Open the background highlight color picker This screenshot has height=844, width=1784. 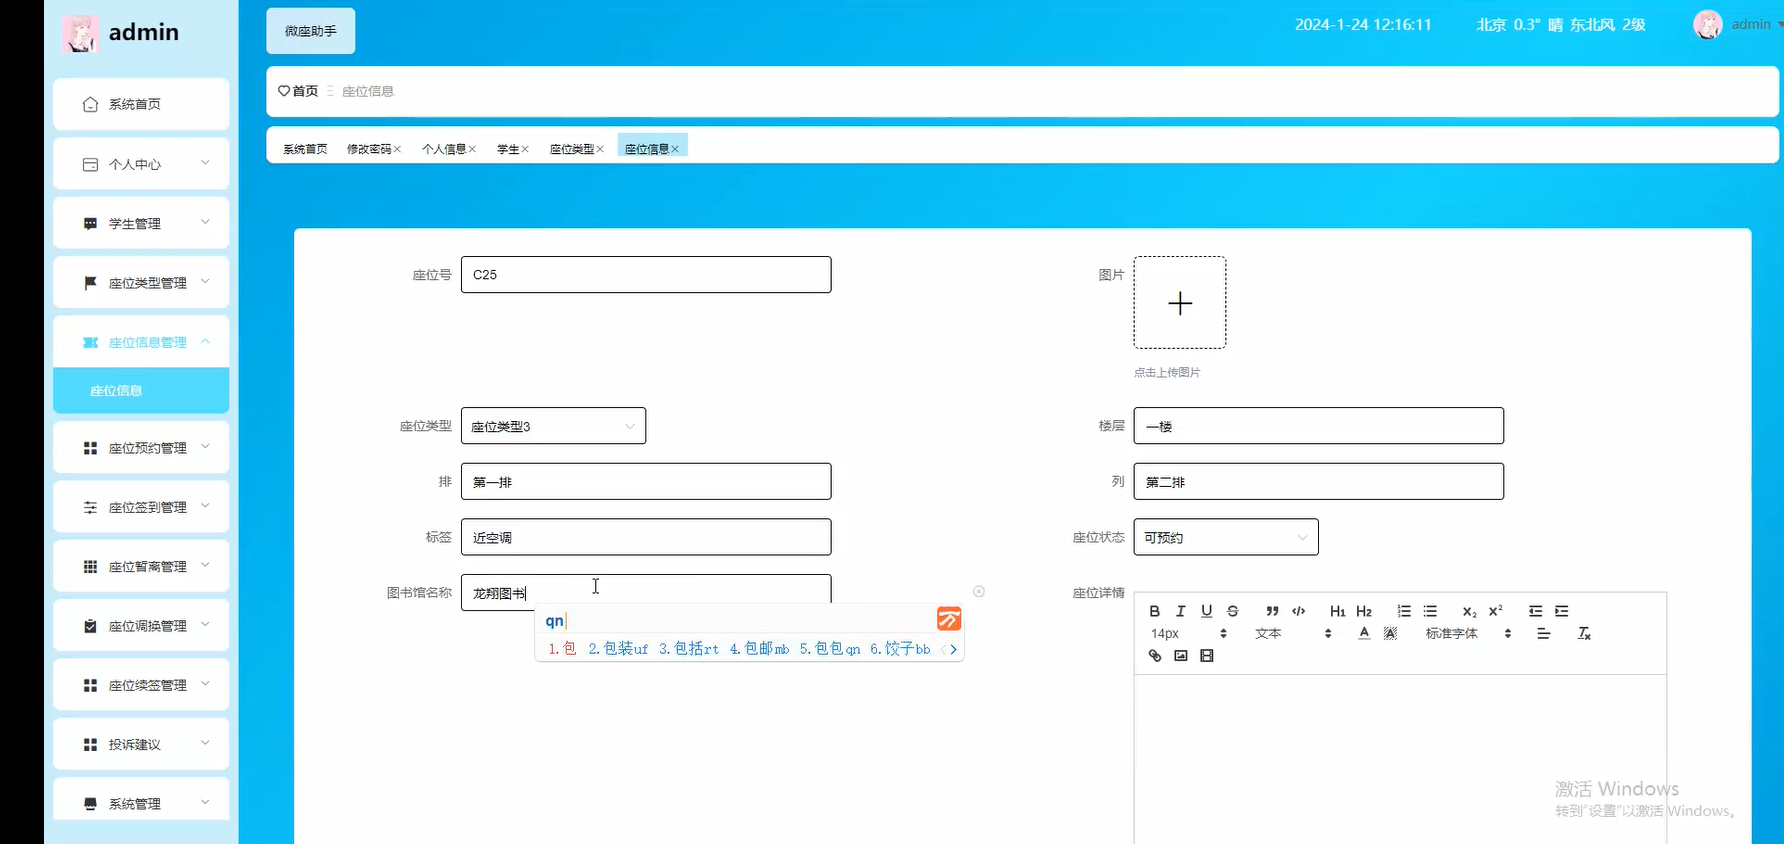coord(1390,633)
